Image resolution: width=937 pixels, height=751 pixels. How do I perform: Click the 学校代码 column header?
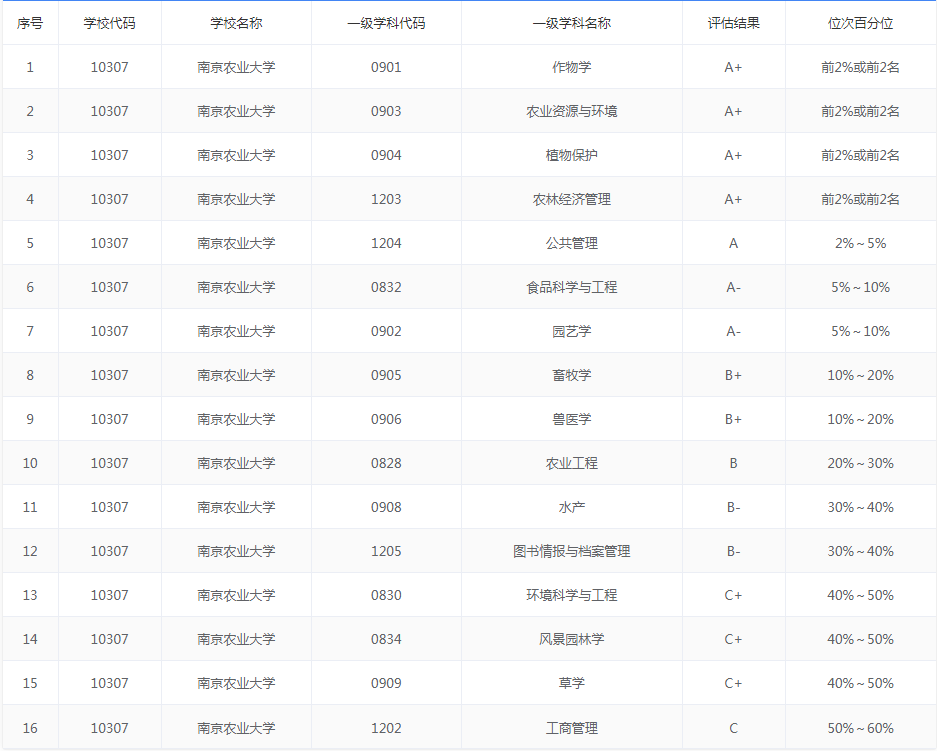111,22
